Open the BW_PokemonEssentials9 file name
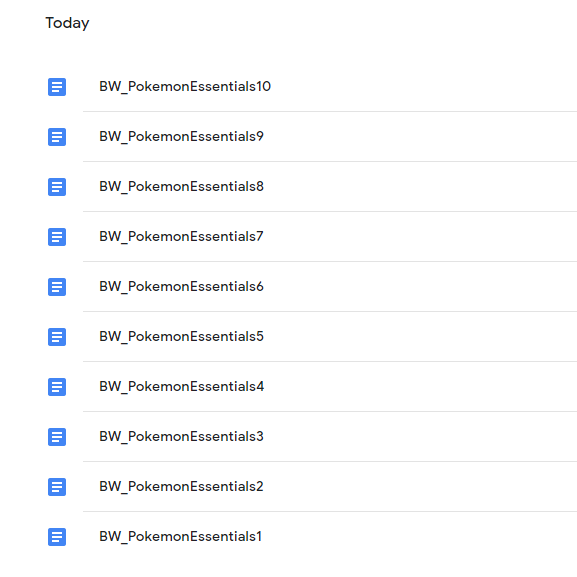The height and width of the screenshot is (577, 577). pos(181,137)
